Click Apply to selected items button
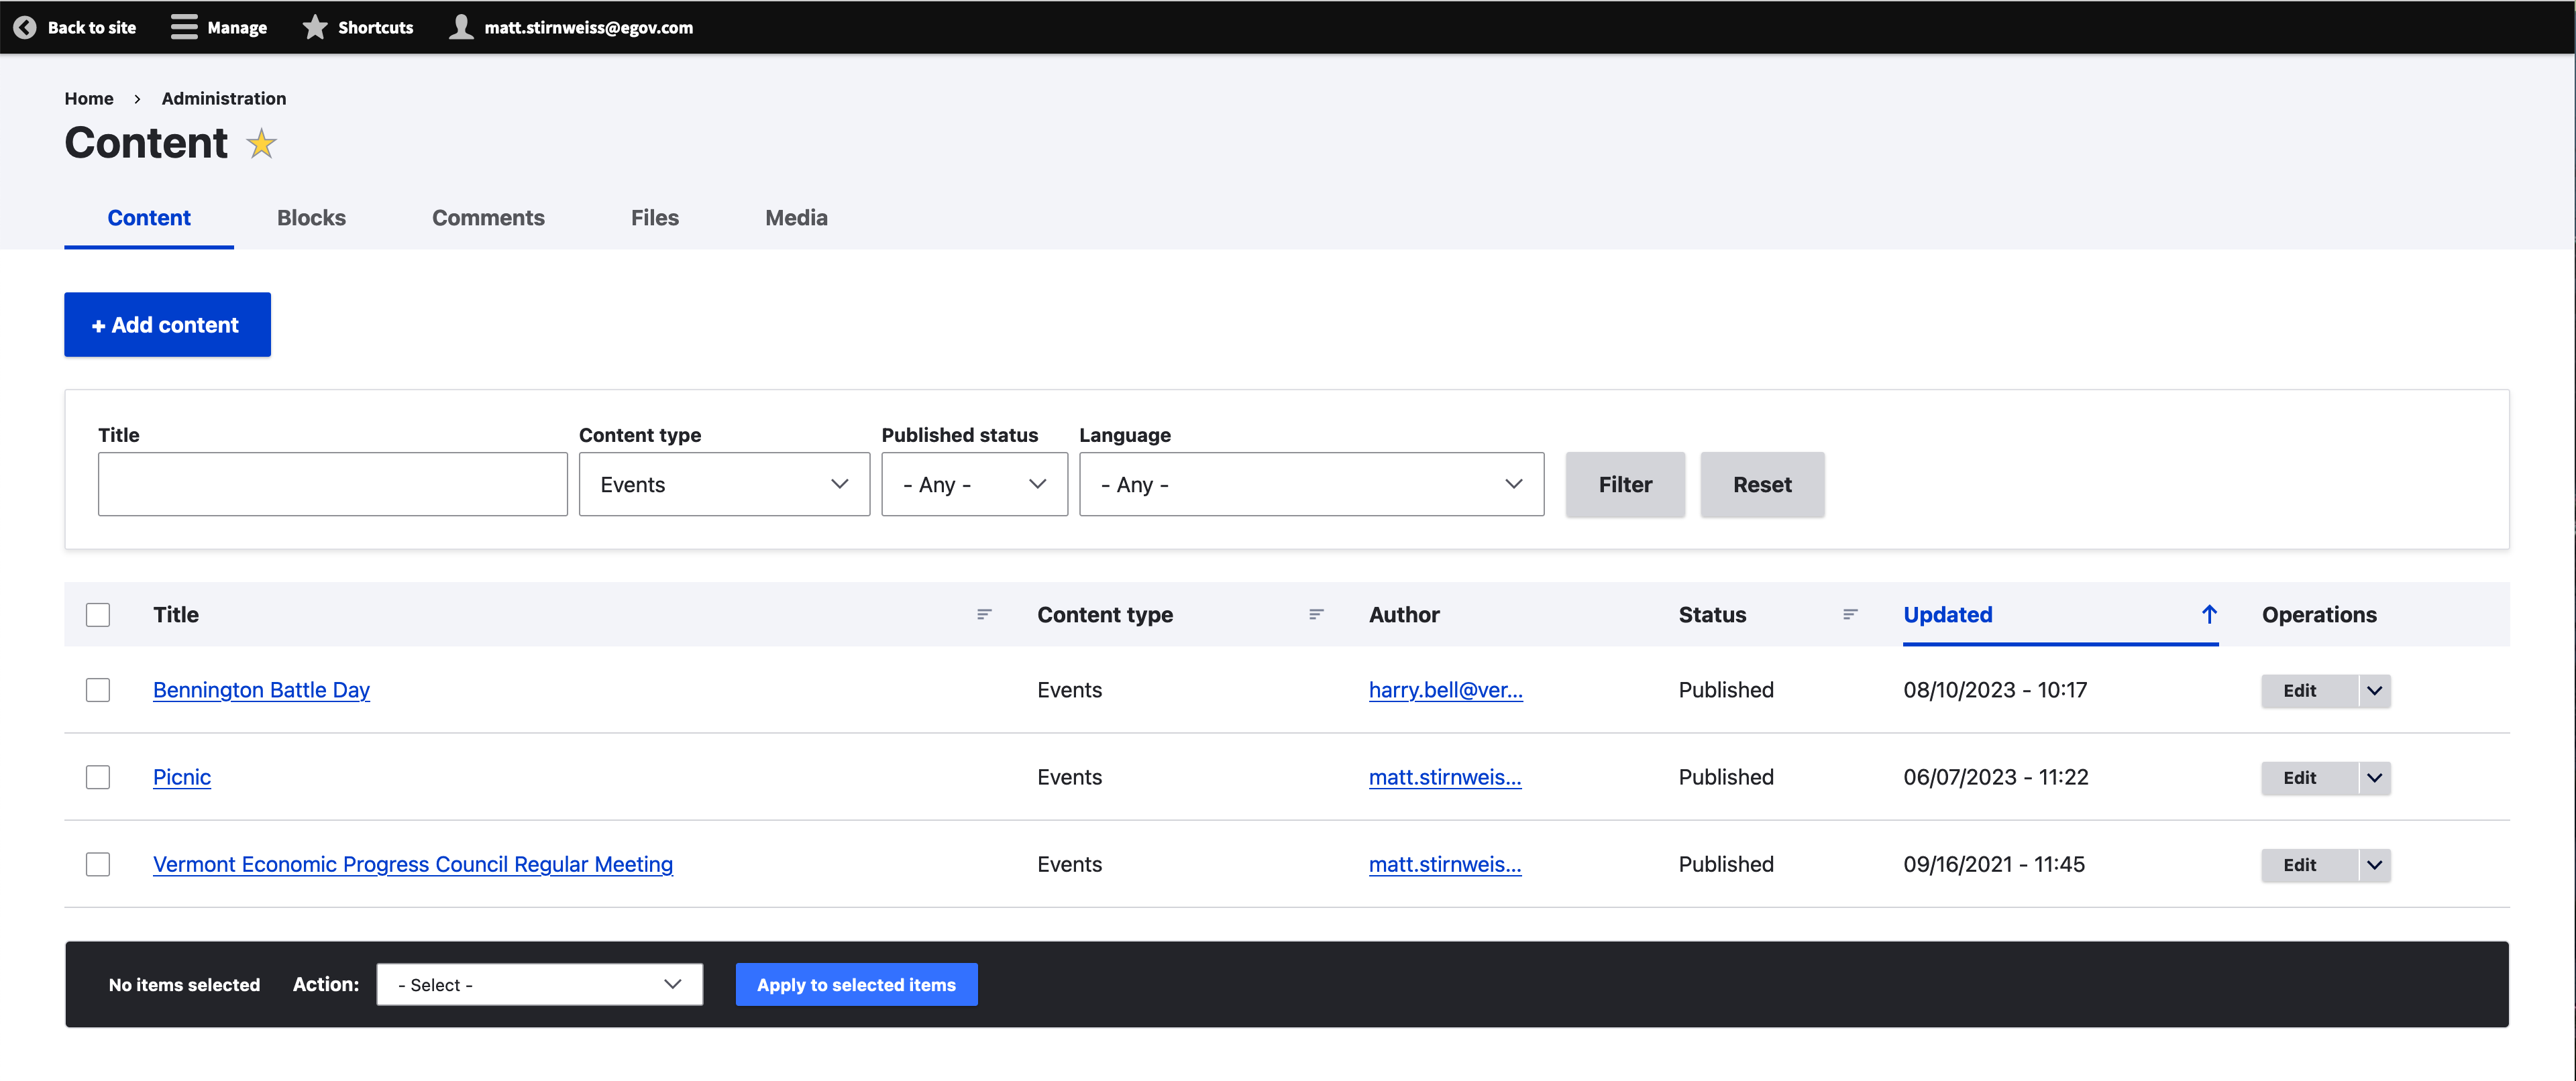Viewport: 2576px width, 1081px height. 856,984
